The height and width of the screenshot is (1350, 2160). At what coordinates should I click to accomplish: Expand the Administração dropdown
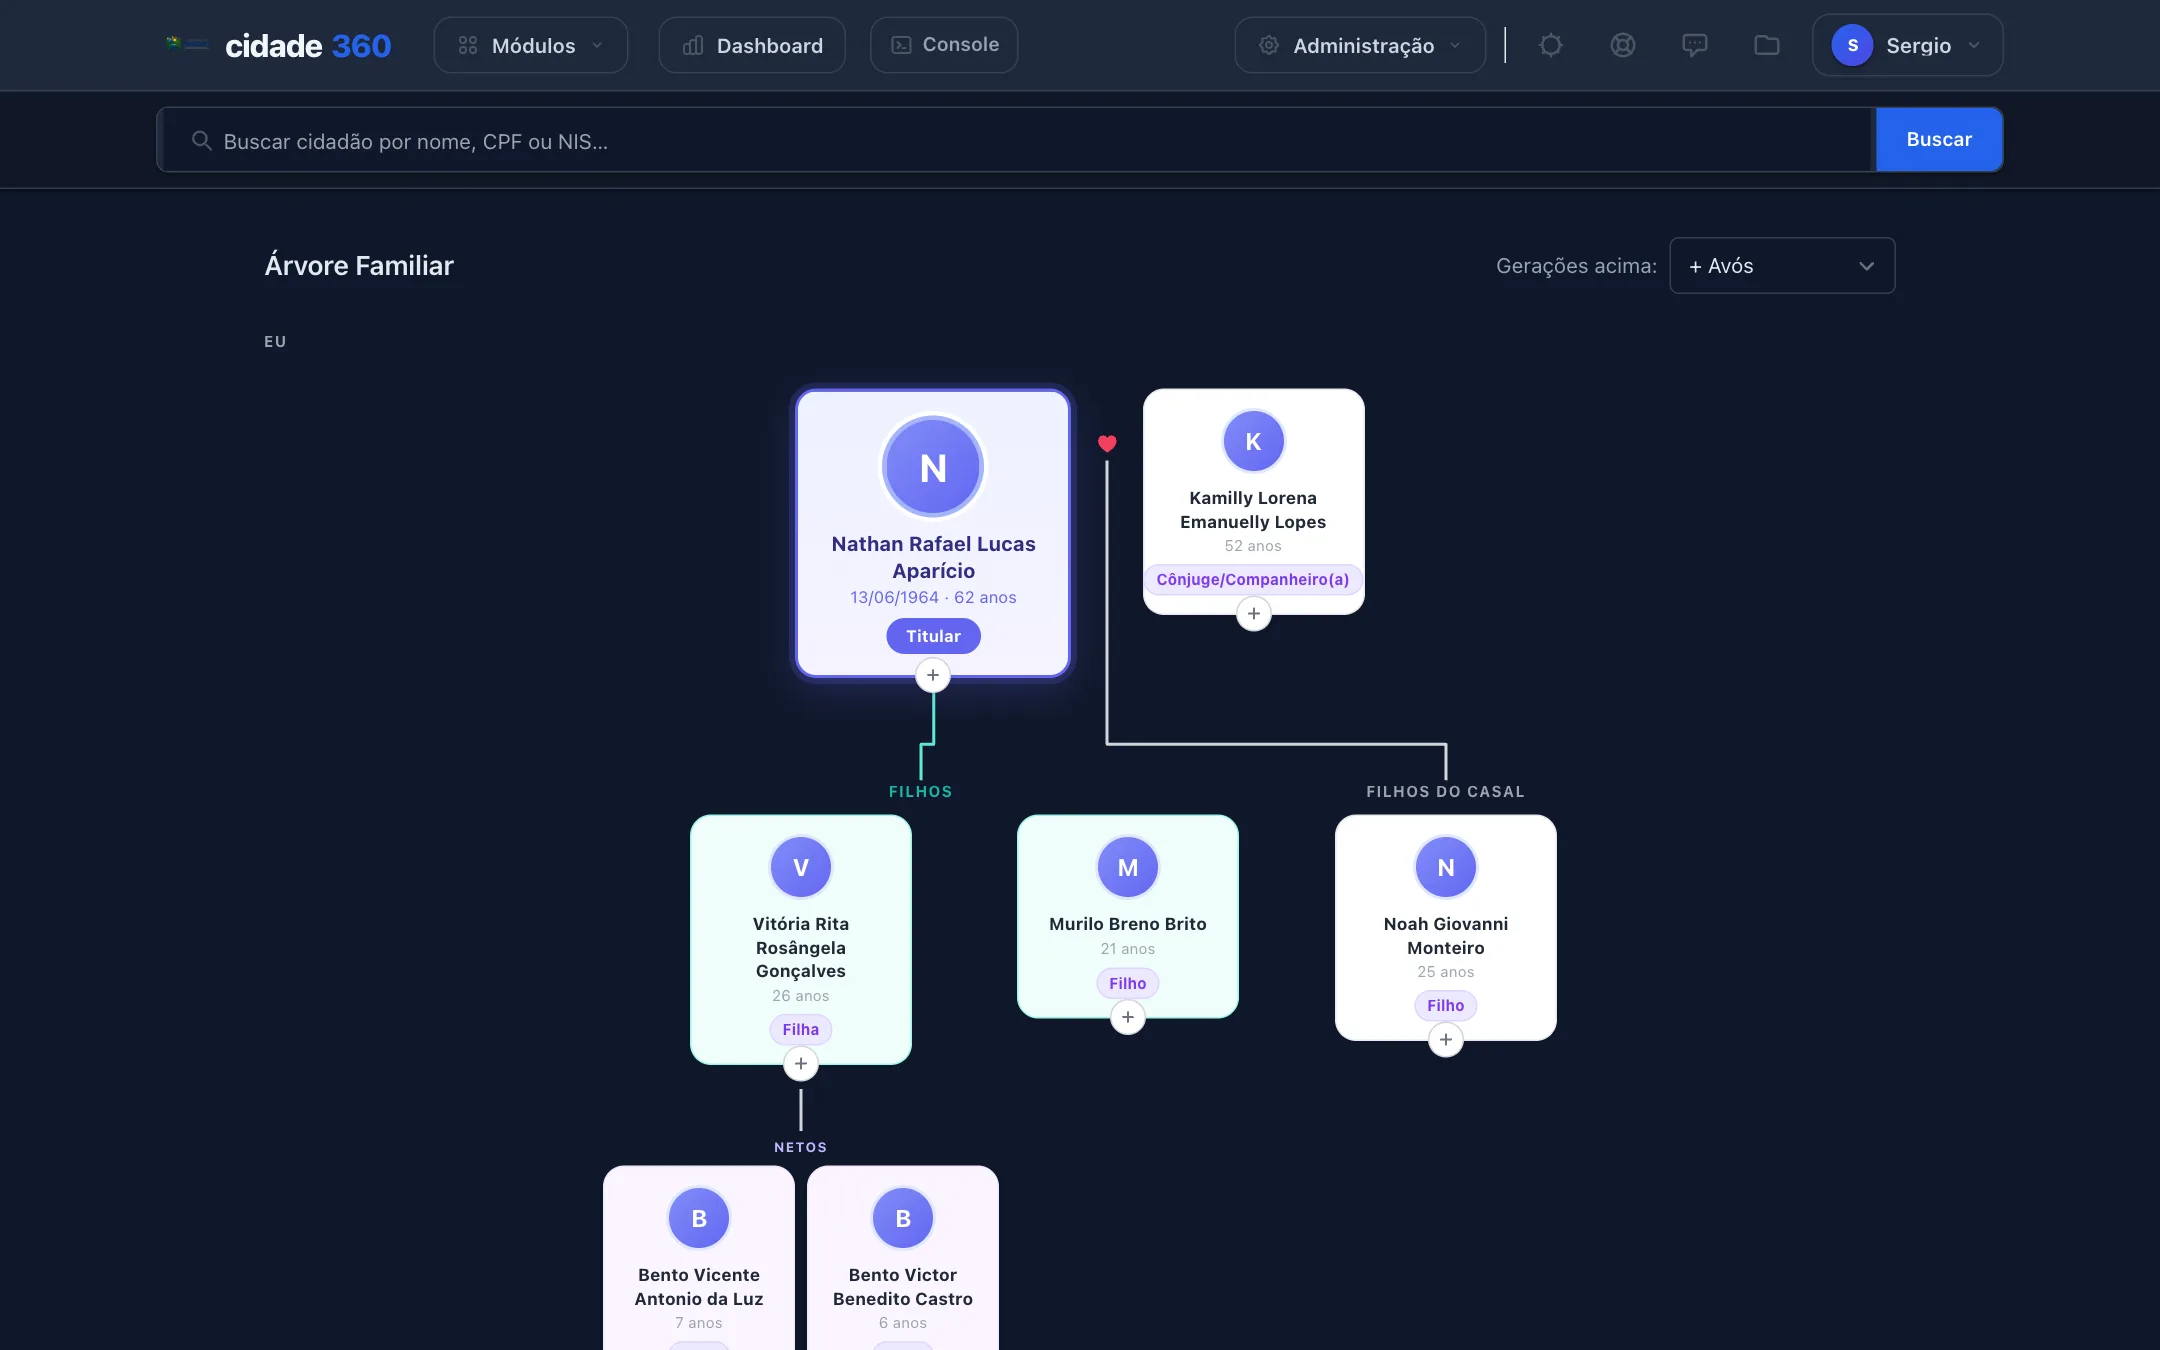pyautogui.click(x=1360, y=45)
